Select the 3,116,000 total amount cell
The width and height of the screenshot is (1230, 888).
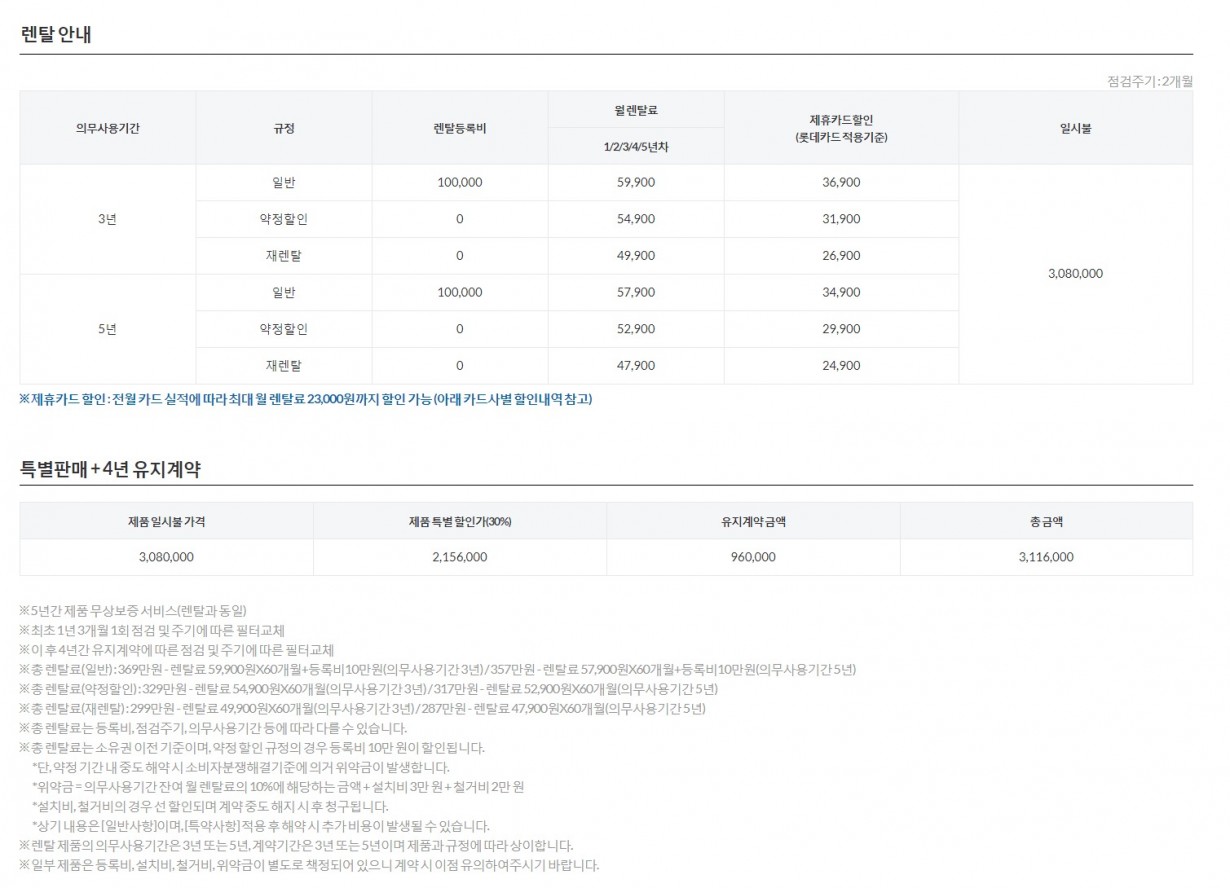click(x=1046, y=557)
